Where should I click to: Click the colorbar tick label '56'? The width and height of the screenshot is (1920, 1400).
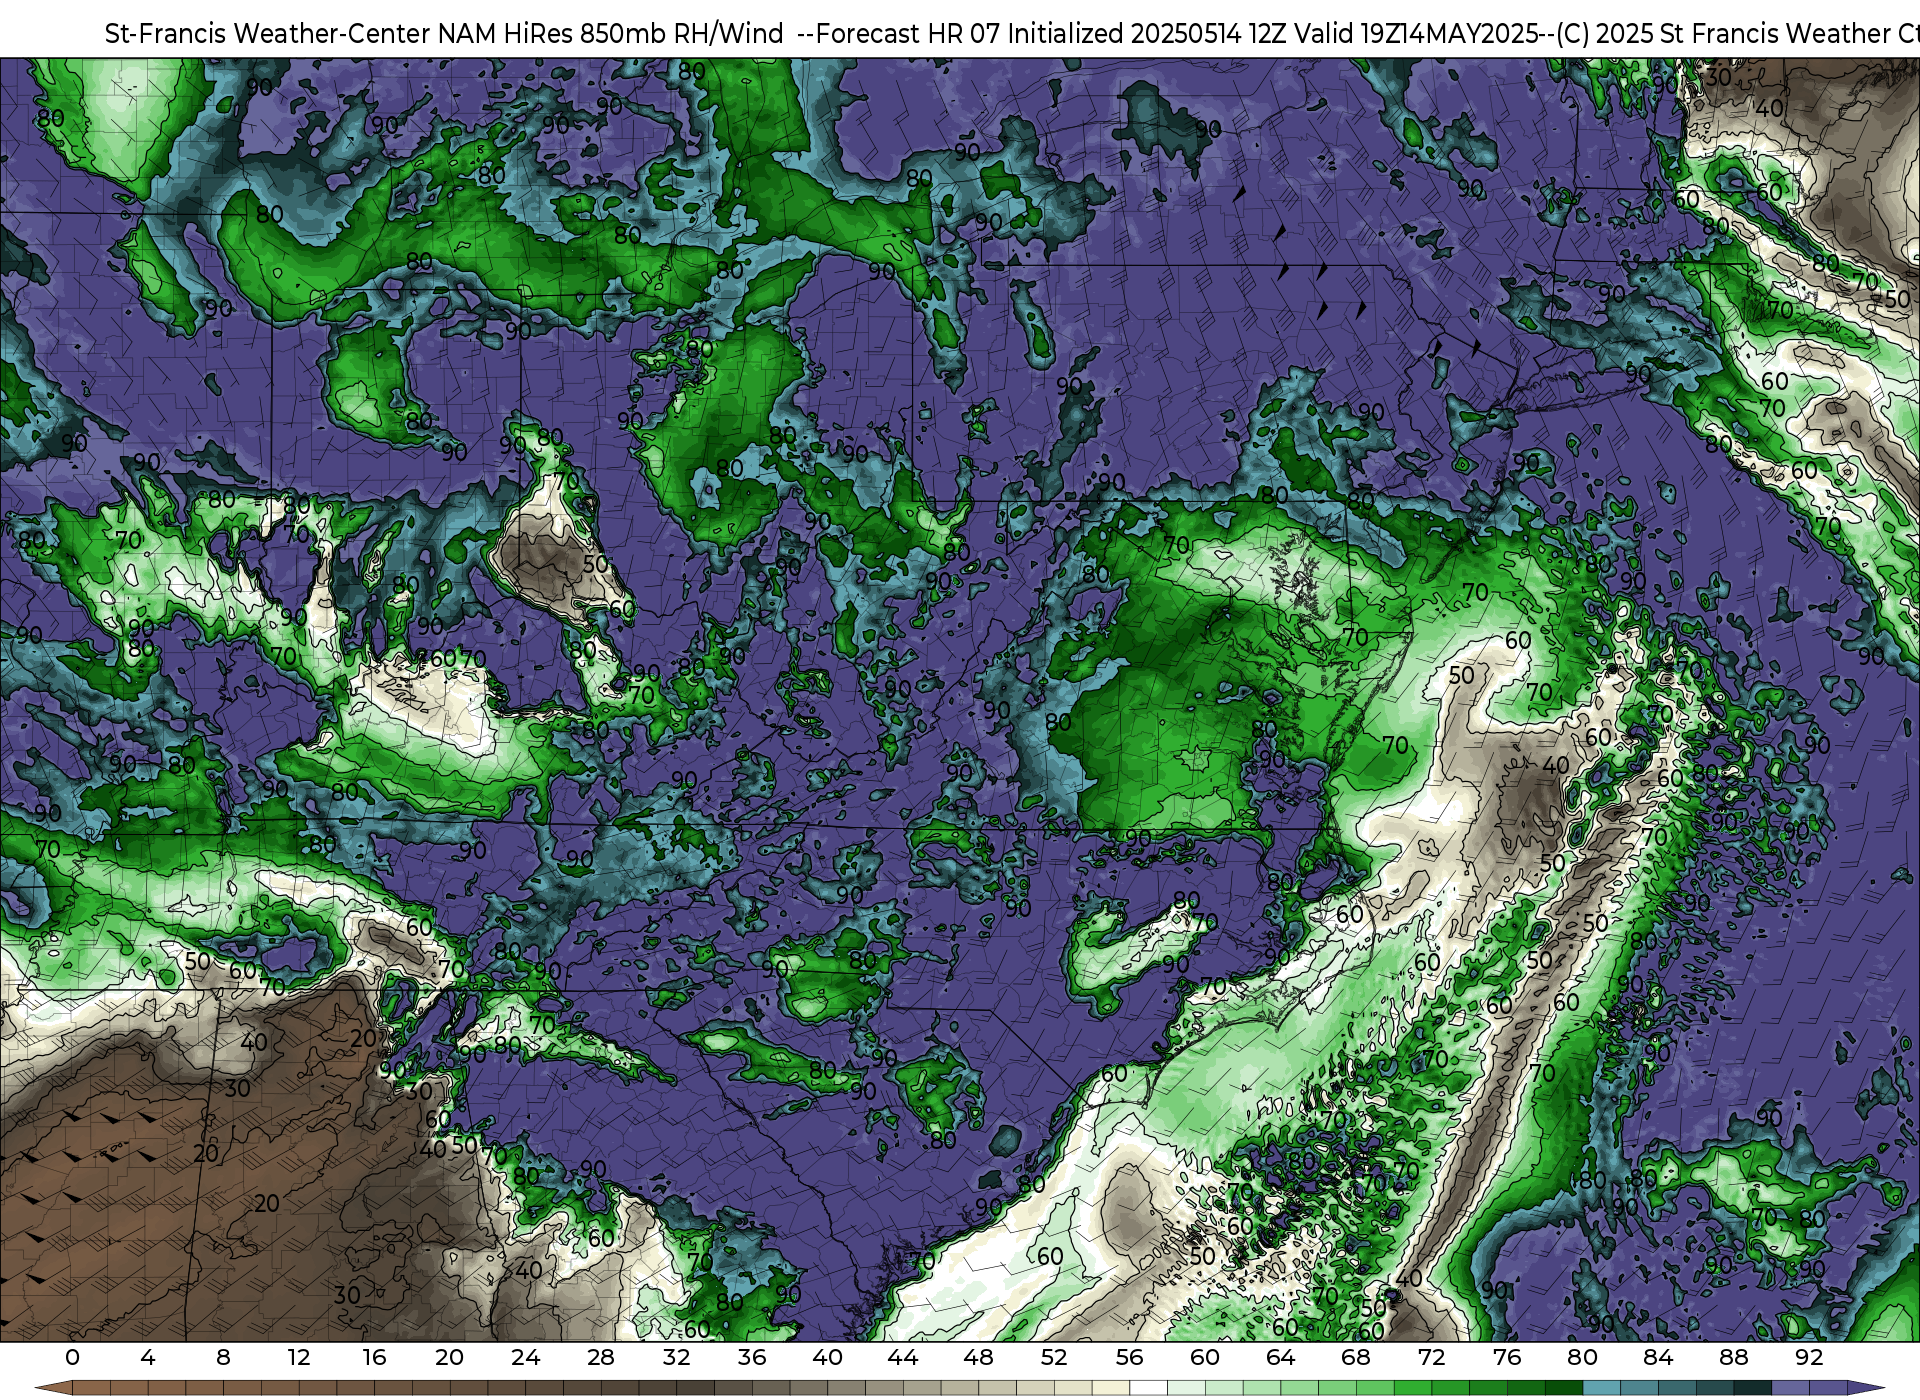[x=1129, y=1357]
